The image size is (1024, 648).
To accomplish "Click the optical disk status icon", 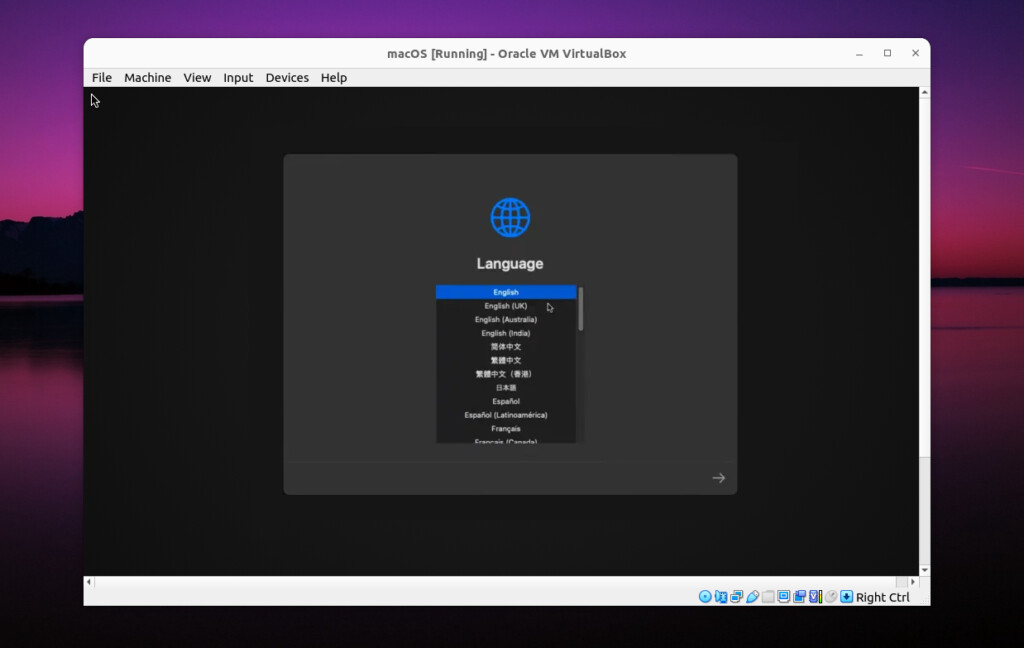I will (x=705, y=597).
